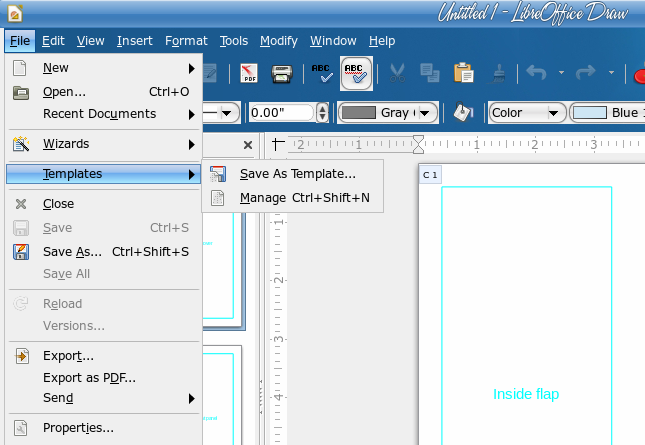Expand the Wizards submenu
This screenshot has height=445, width=645.
tap(103, 144)
